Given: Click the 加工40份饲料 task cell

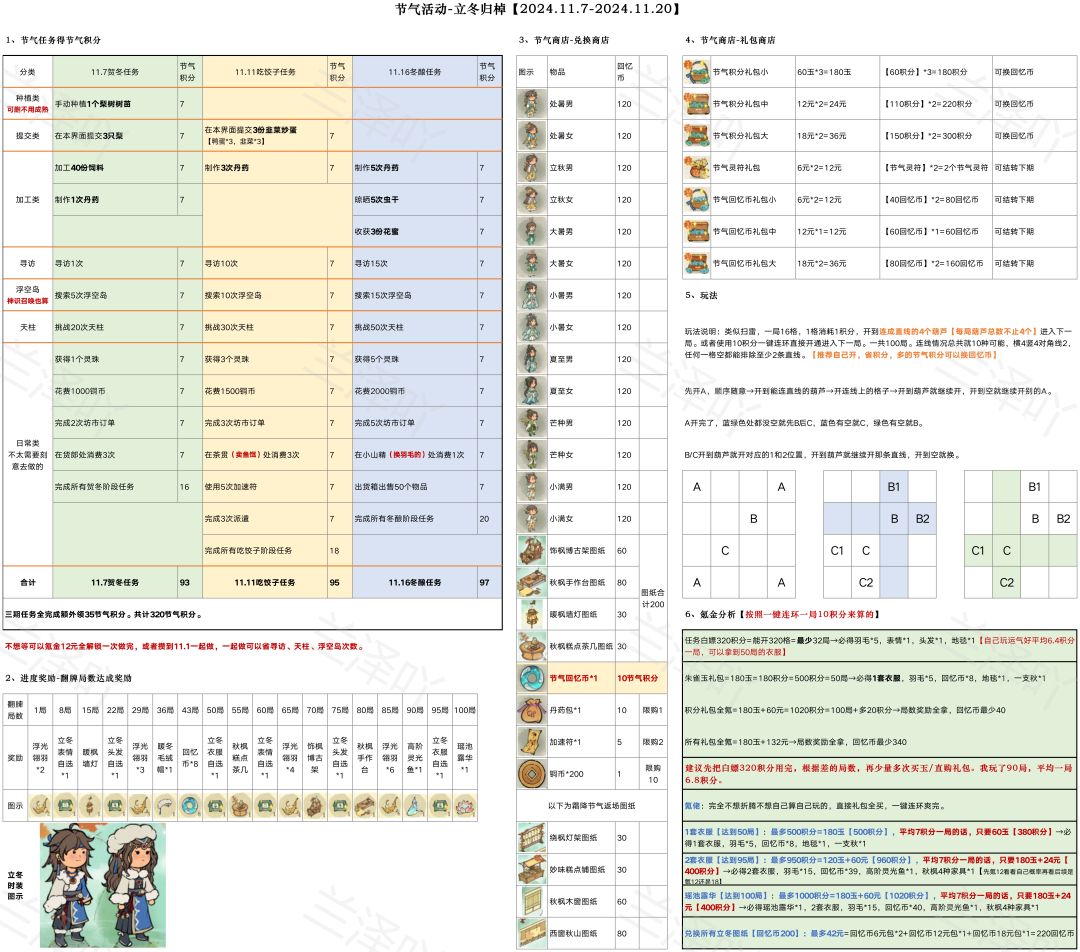Looking at the screenshot, I should 115,167.
